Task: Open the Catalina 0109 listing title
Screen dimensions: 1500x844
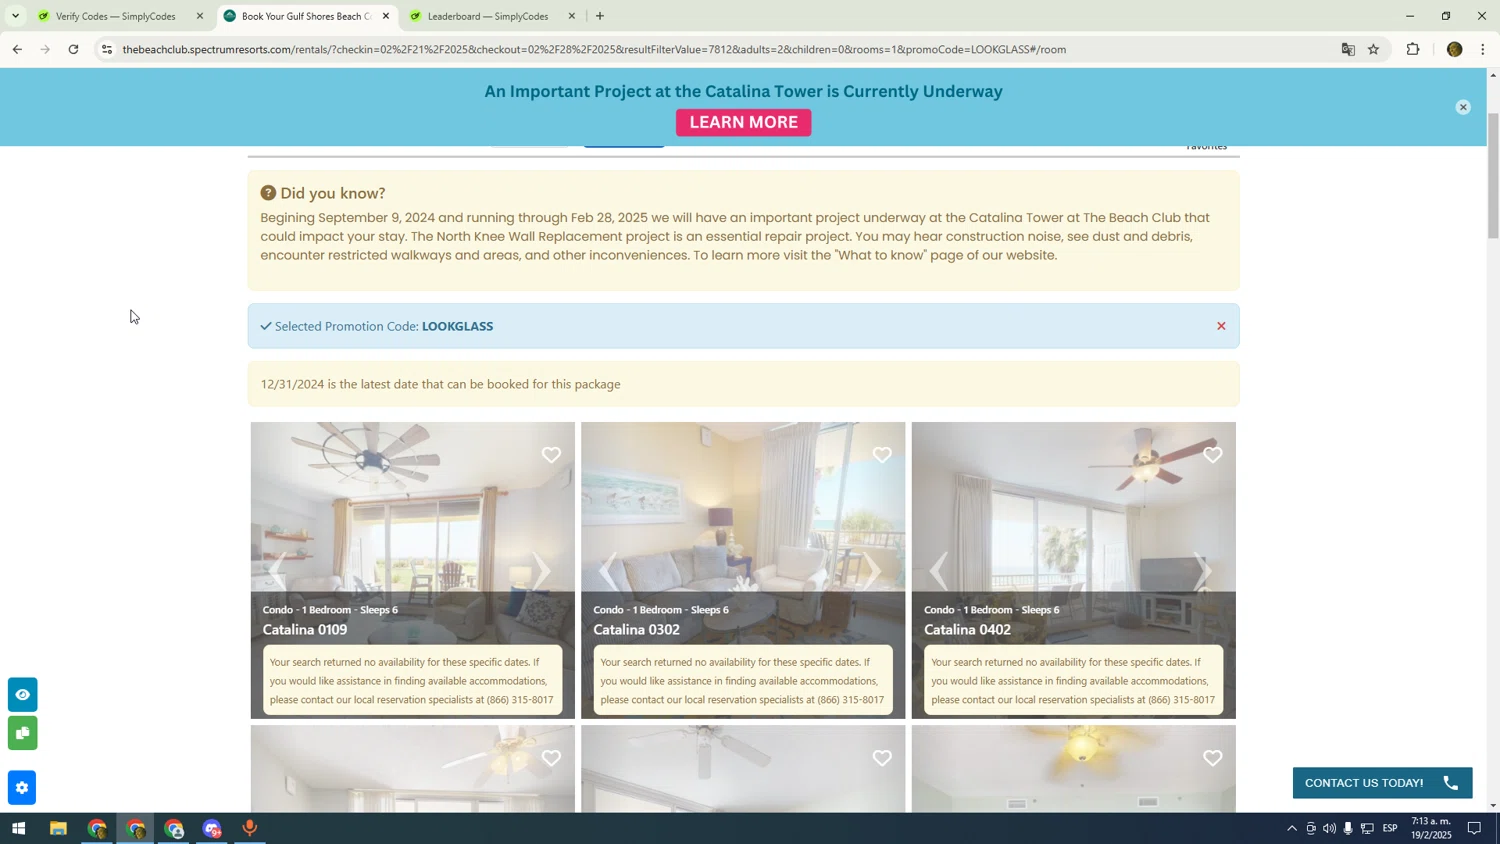Action: click(x=305, y=630)
